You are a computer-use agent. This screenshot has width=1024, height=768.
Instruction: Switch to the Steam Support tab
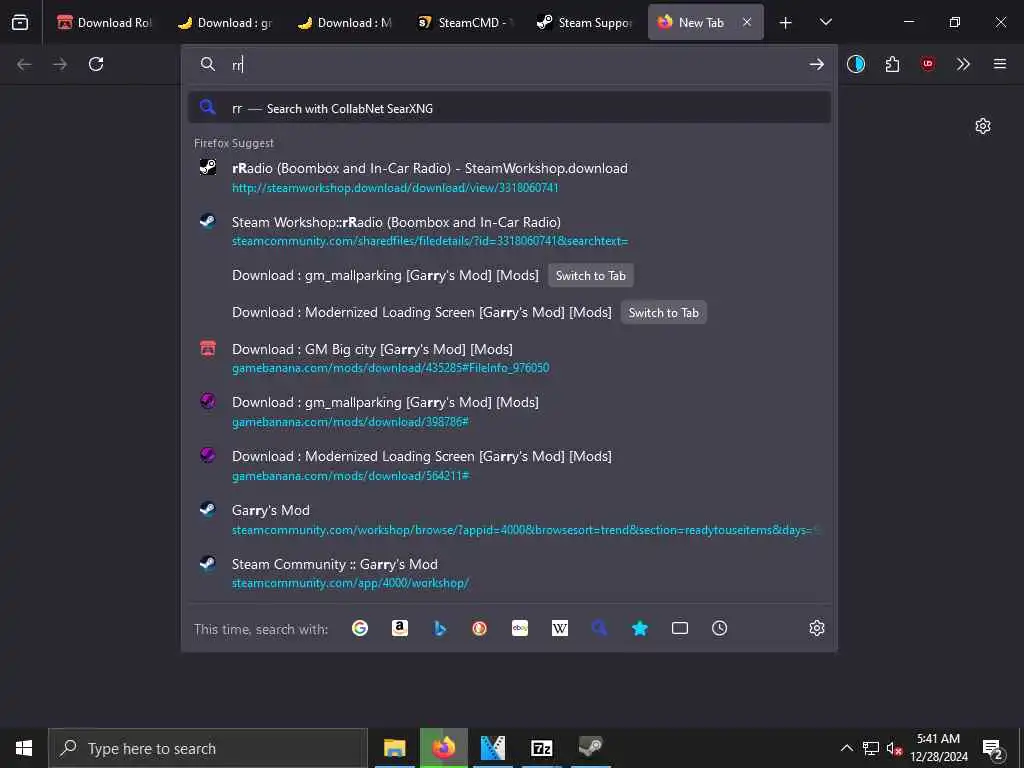click(585, 23)
